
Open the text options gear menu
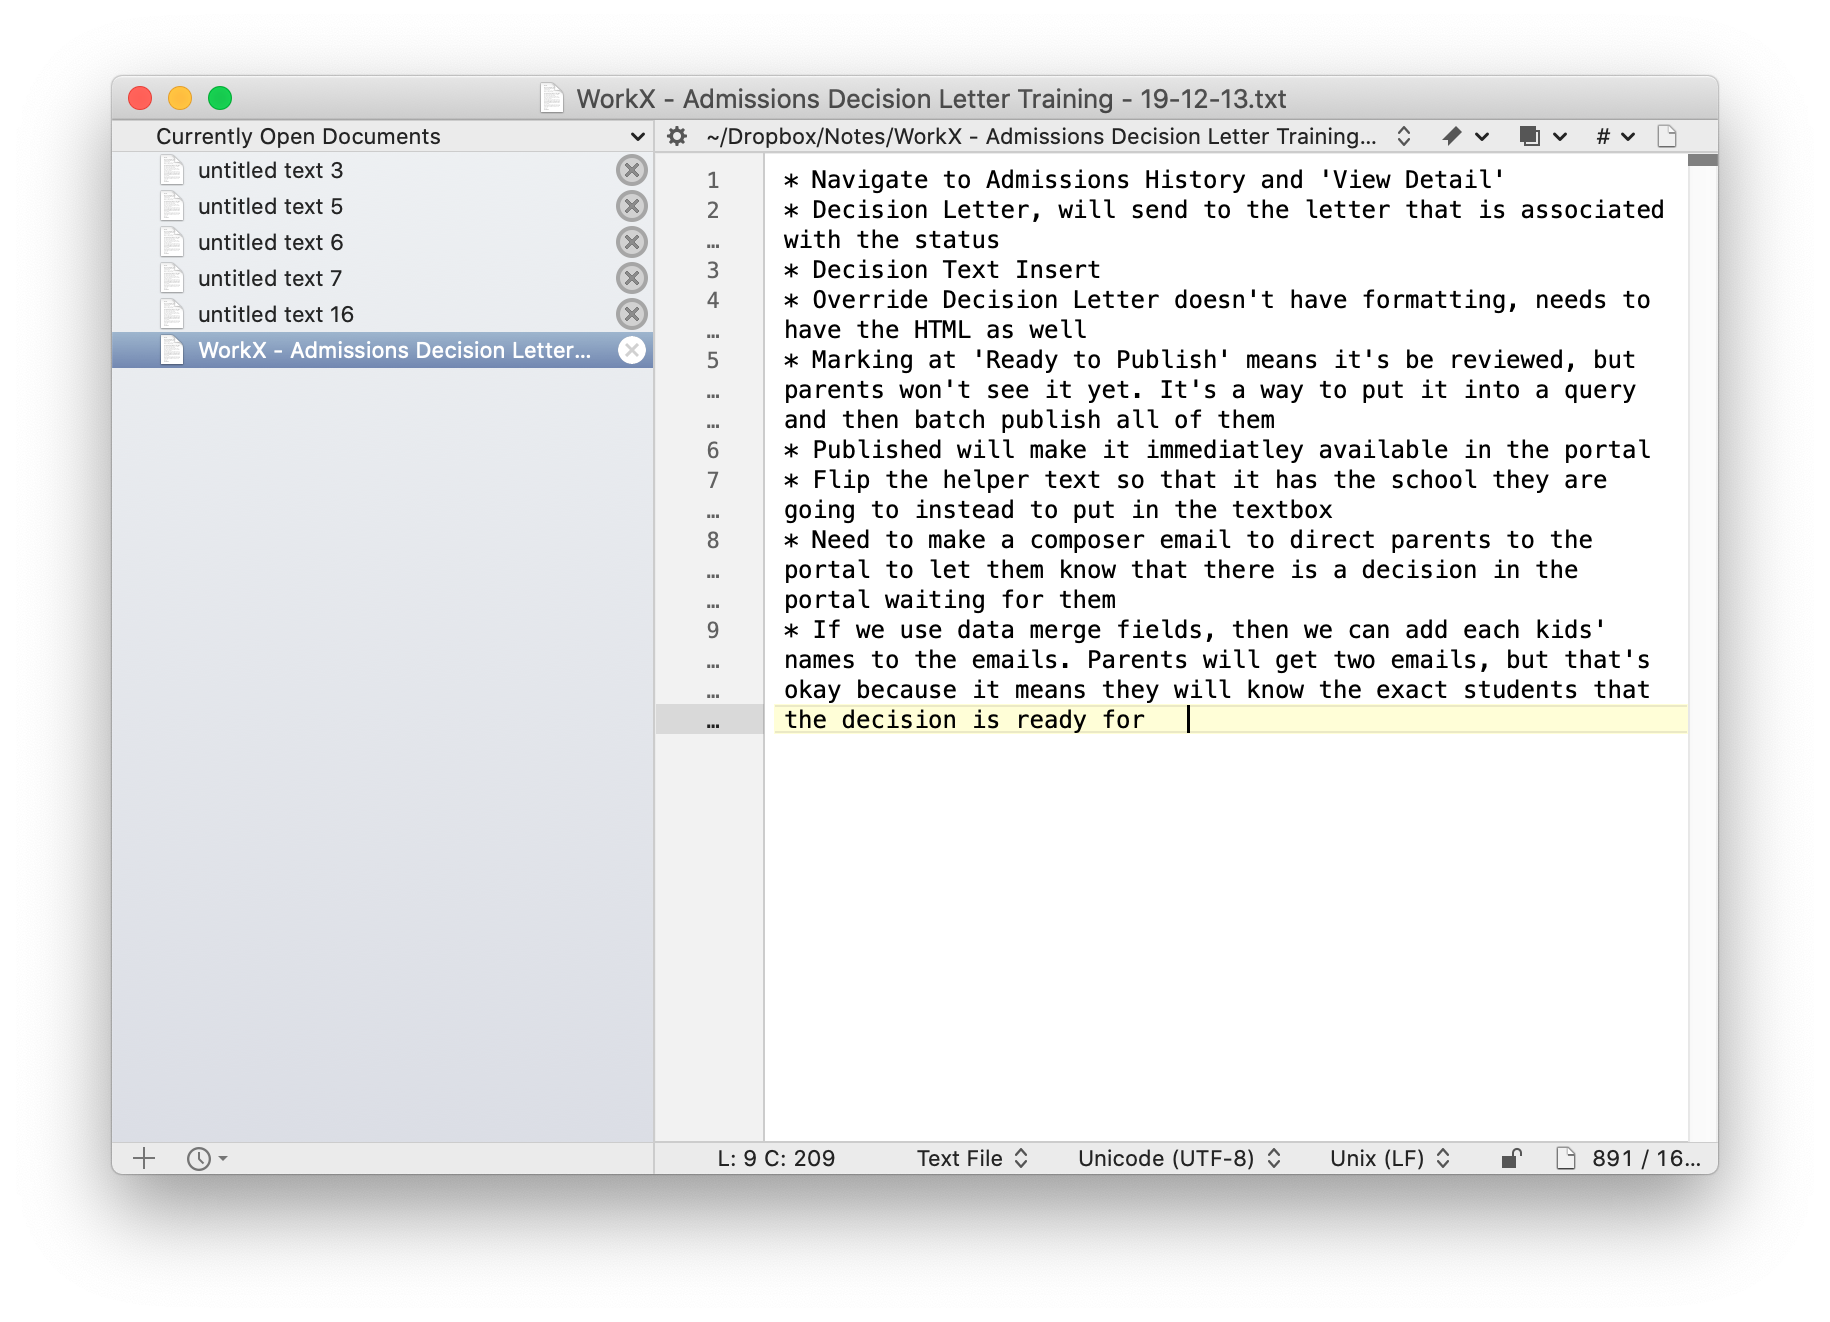coord(677,136)
